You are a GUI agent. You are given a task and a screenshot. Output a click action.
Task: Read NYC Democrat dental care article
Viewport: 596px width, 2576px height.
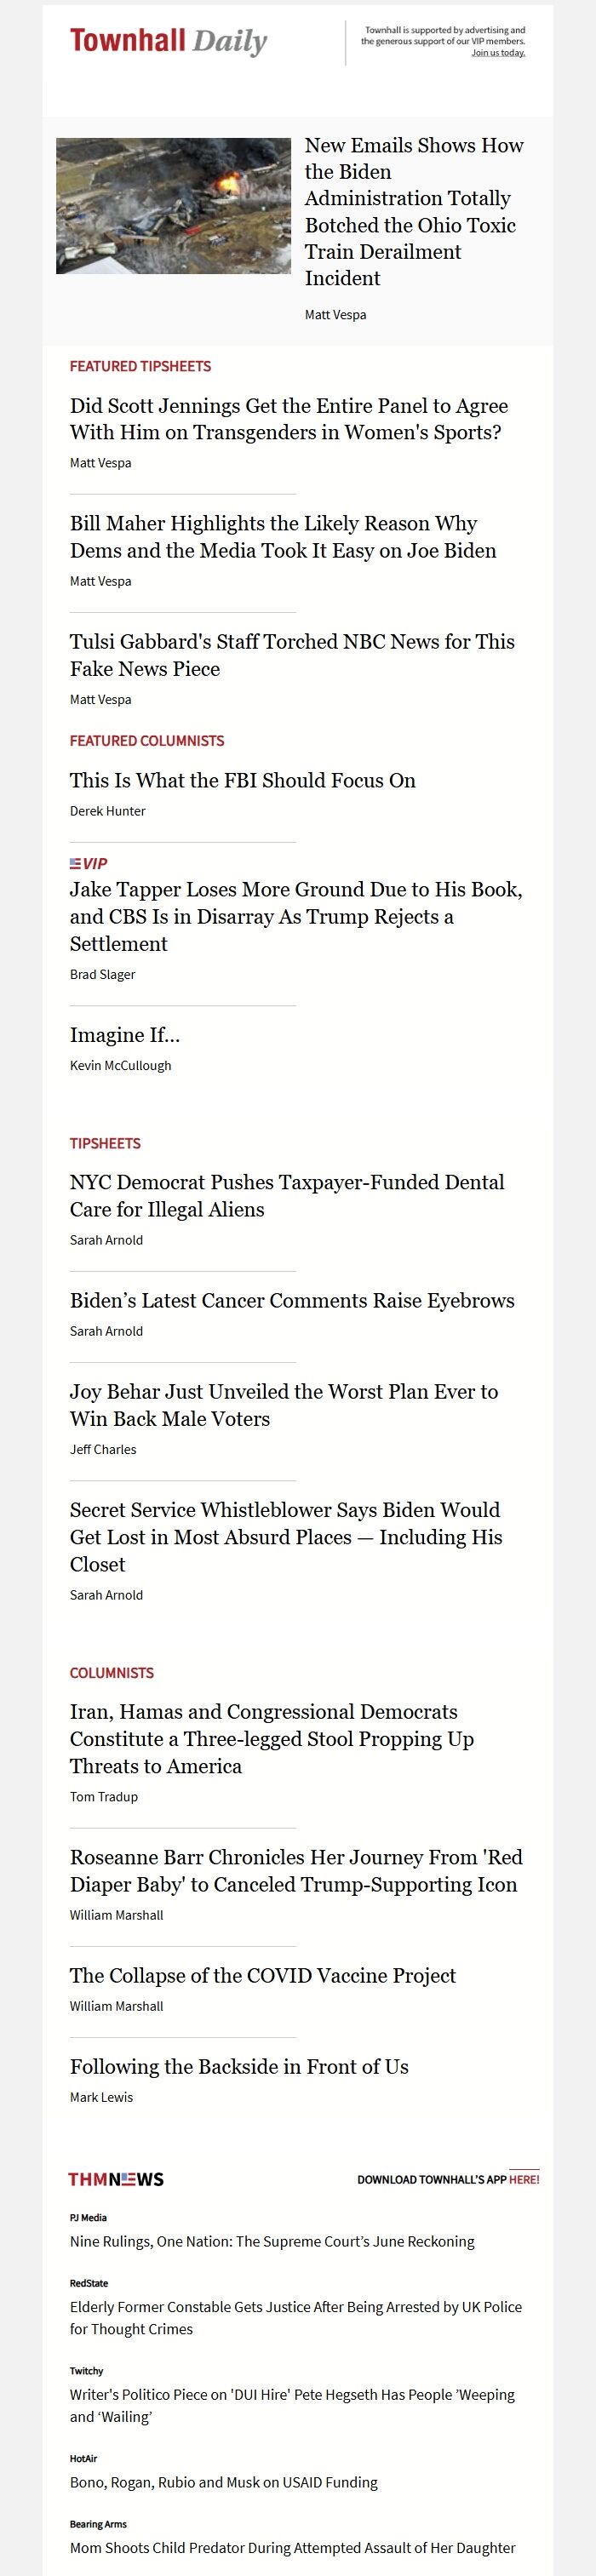287,1196
